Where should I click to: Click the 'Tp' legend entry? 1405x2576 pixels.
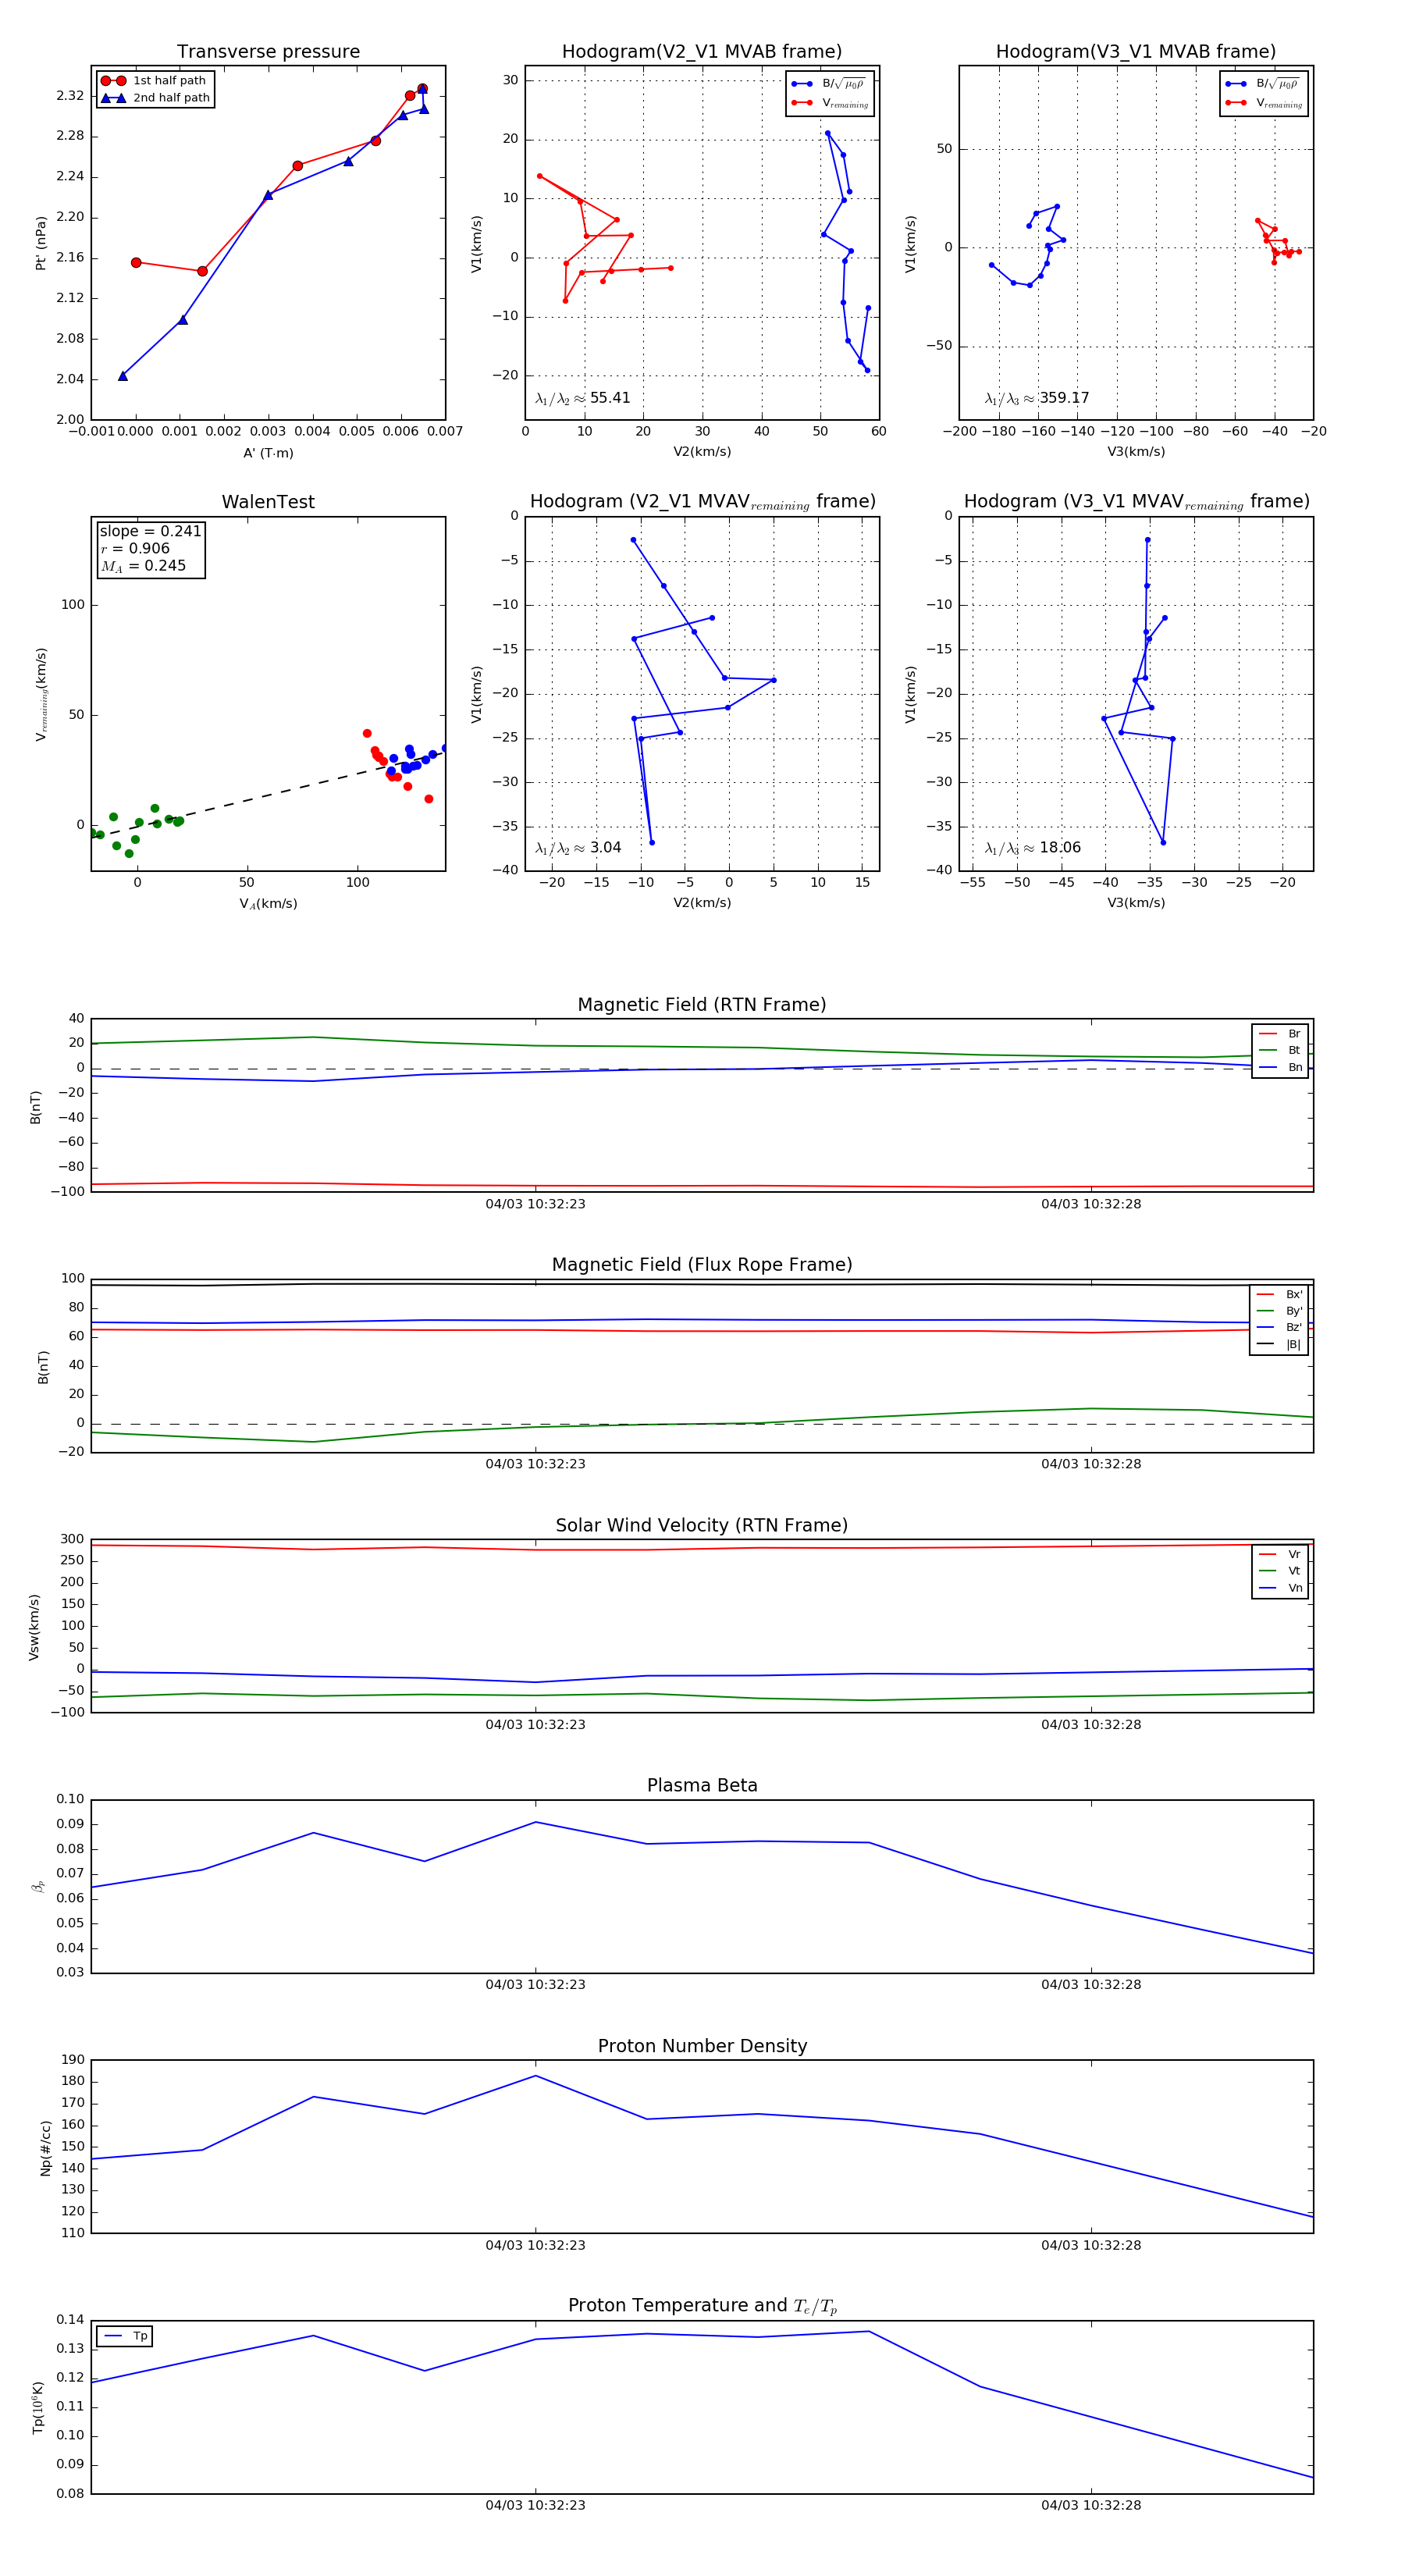tap(126, 2336)
